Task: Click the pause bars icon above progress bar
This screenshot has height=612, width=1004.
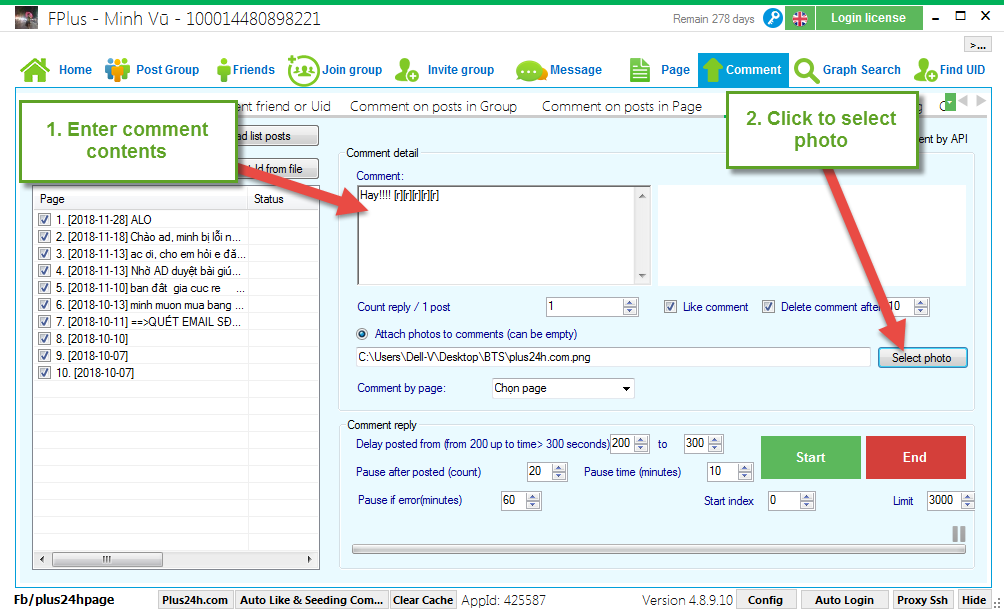Action: click(x=959, y=534)
